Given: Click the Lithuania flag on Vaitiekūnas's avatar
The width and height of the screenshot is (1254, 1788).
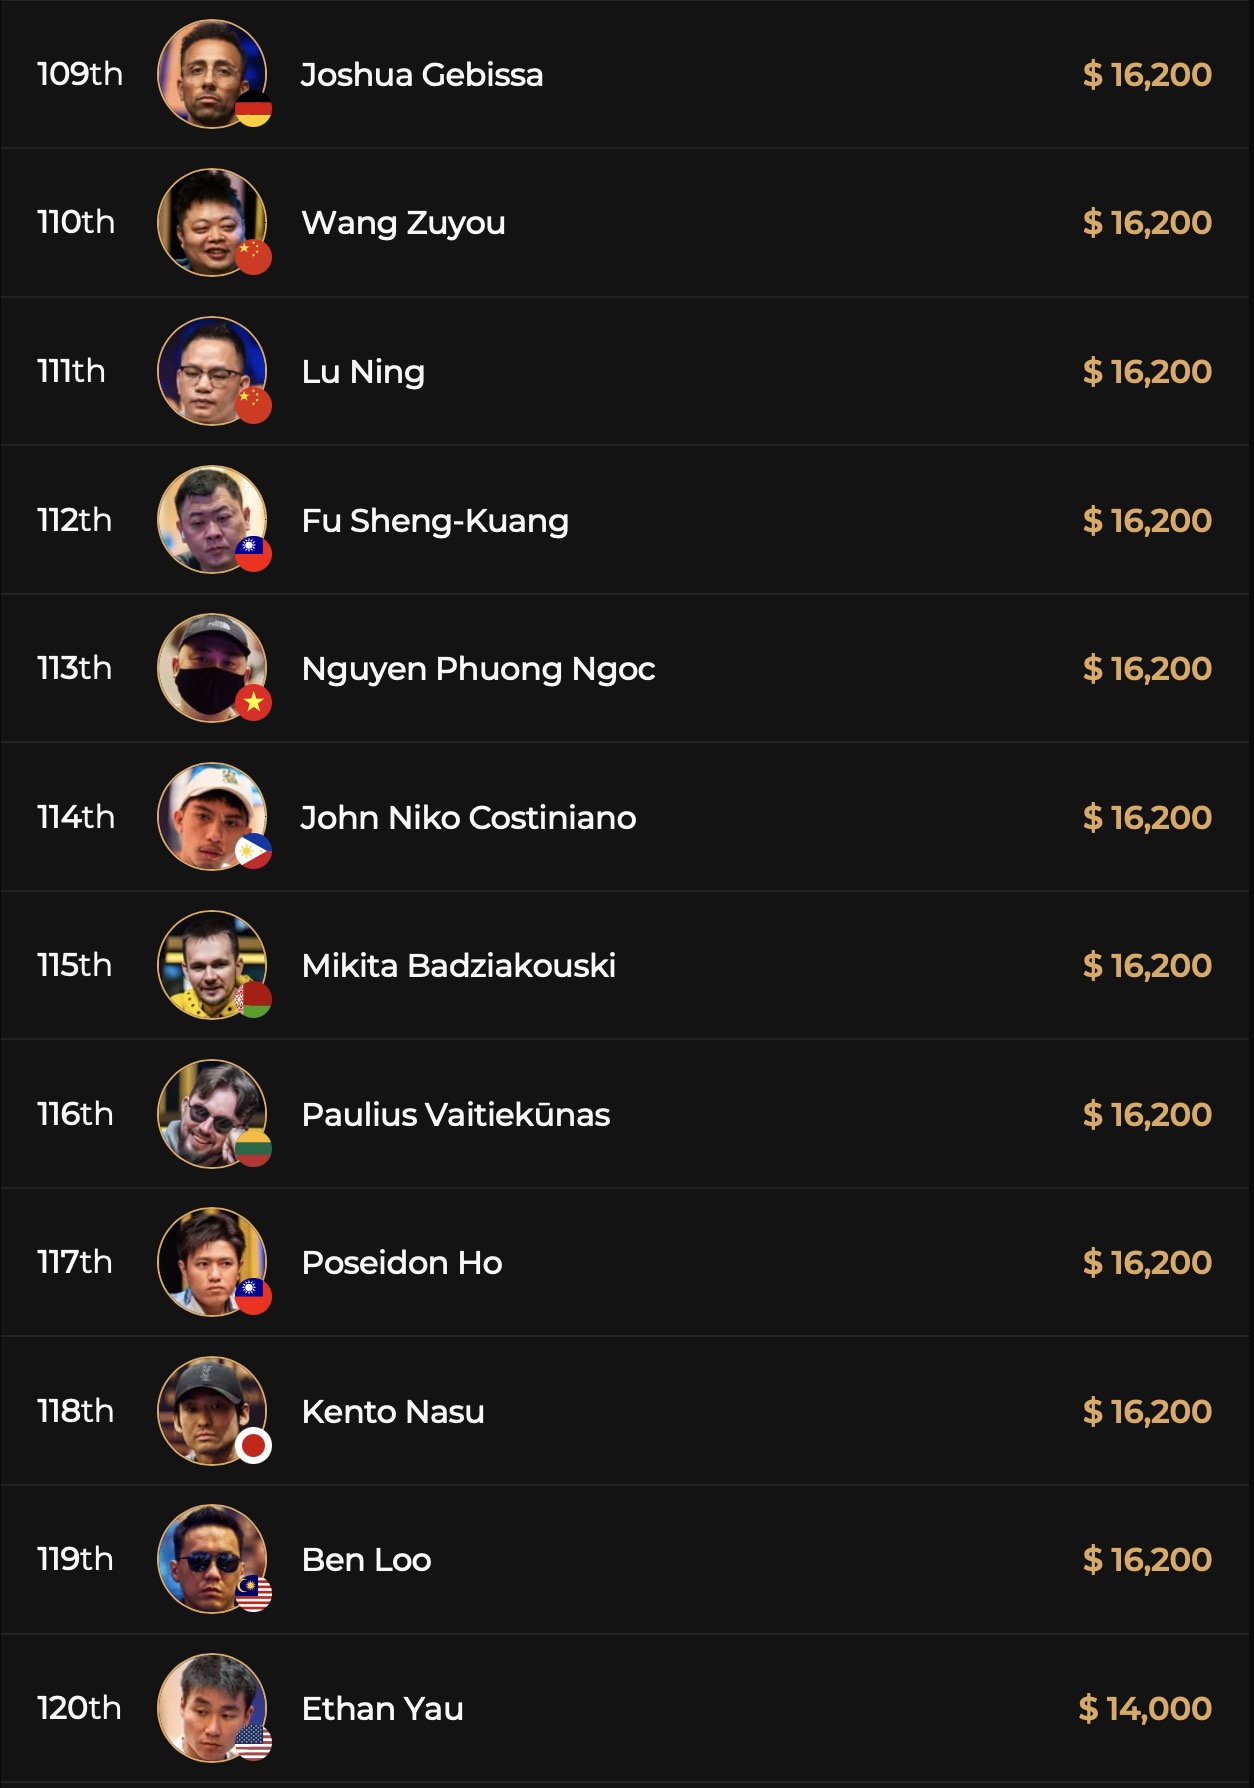Looking at the screenshot, I should pos(253,1148).
